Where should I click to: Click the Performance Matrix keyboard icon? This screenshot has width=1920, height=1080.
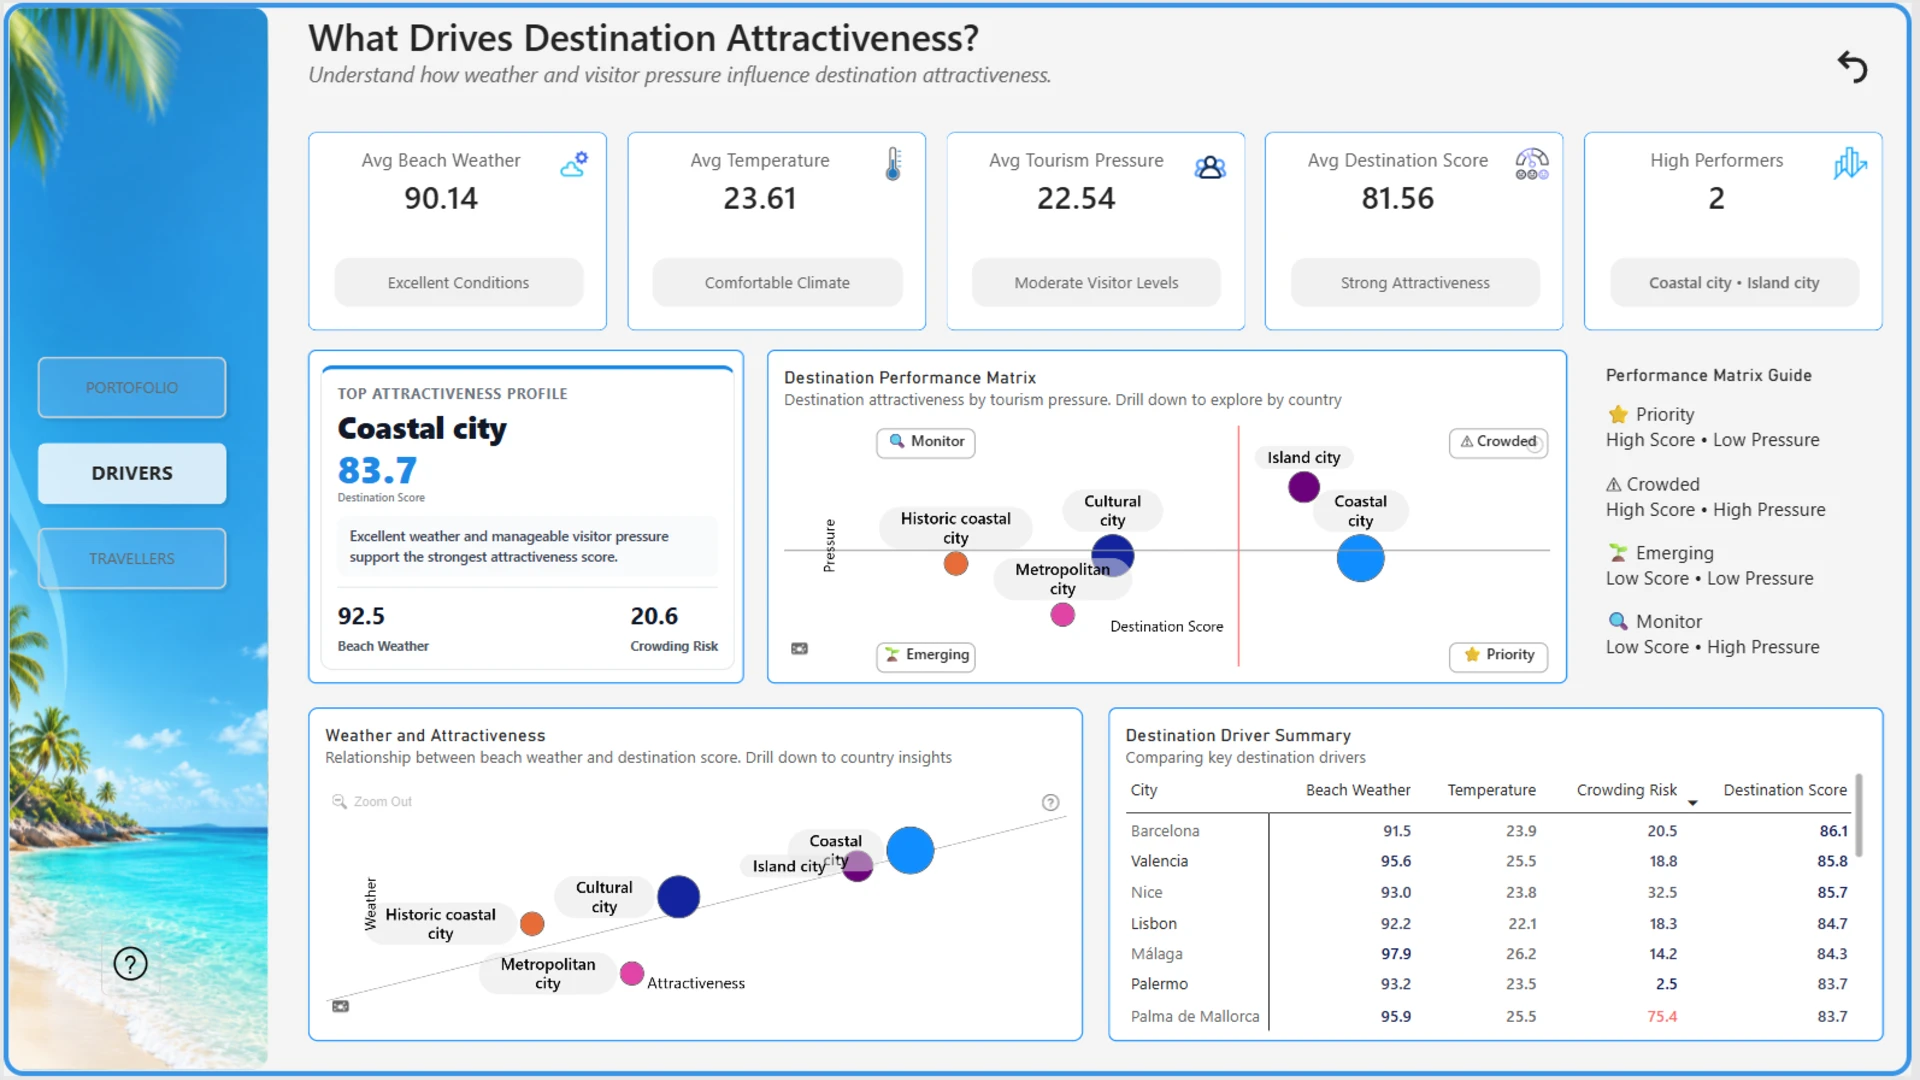(x=799, y=649)
